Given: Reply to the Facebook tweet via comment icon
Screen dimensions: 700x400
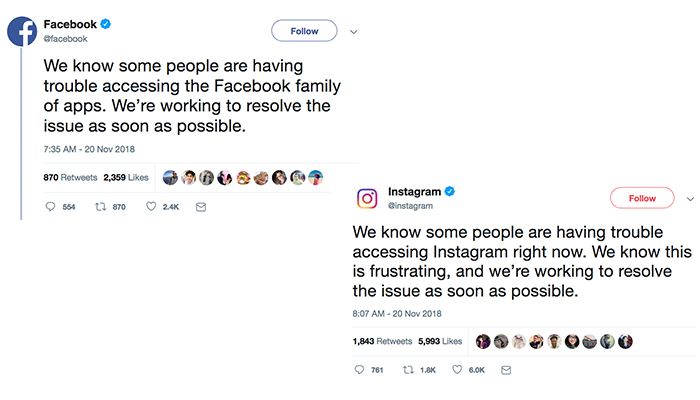Looking at the screenshot, I should [50, 206].
